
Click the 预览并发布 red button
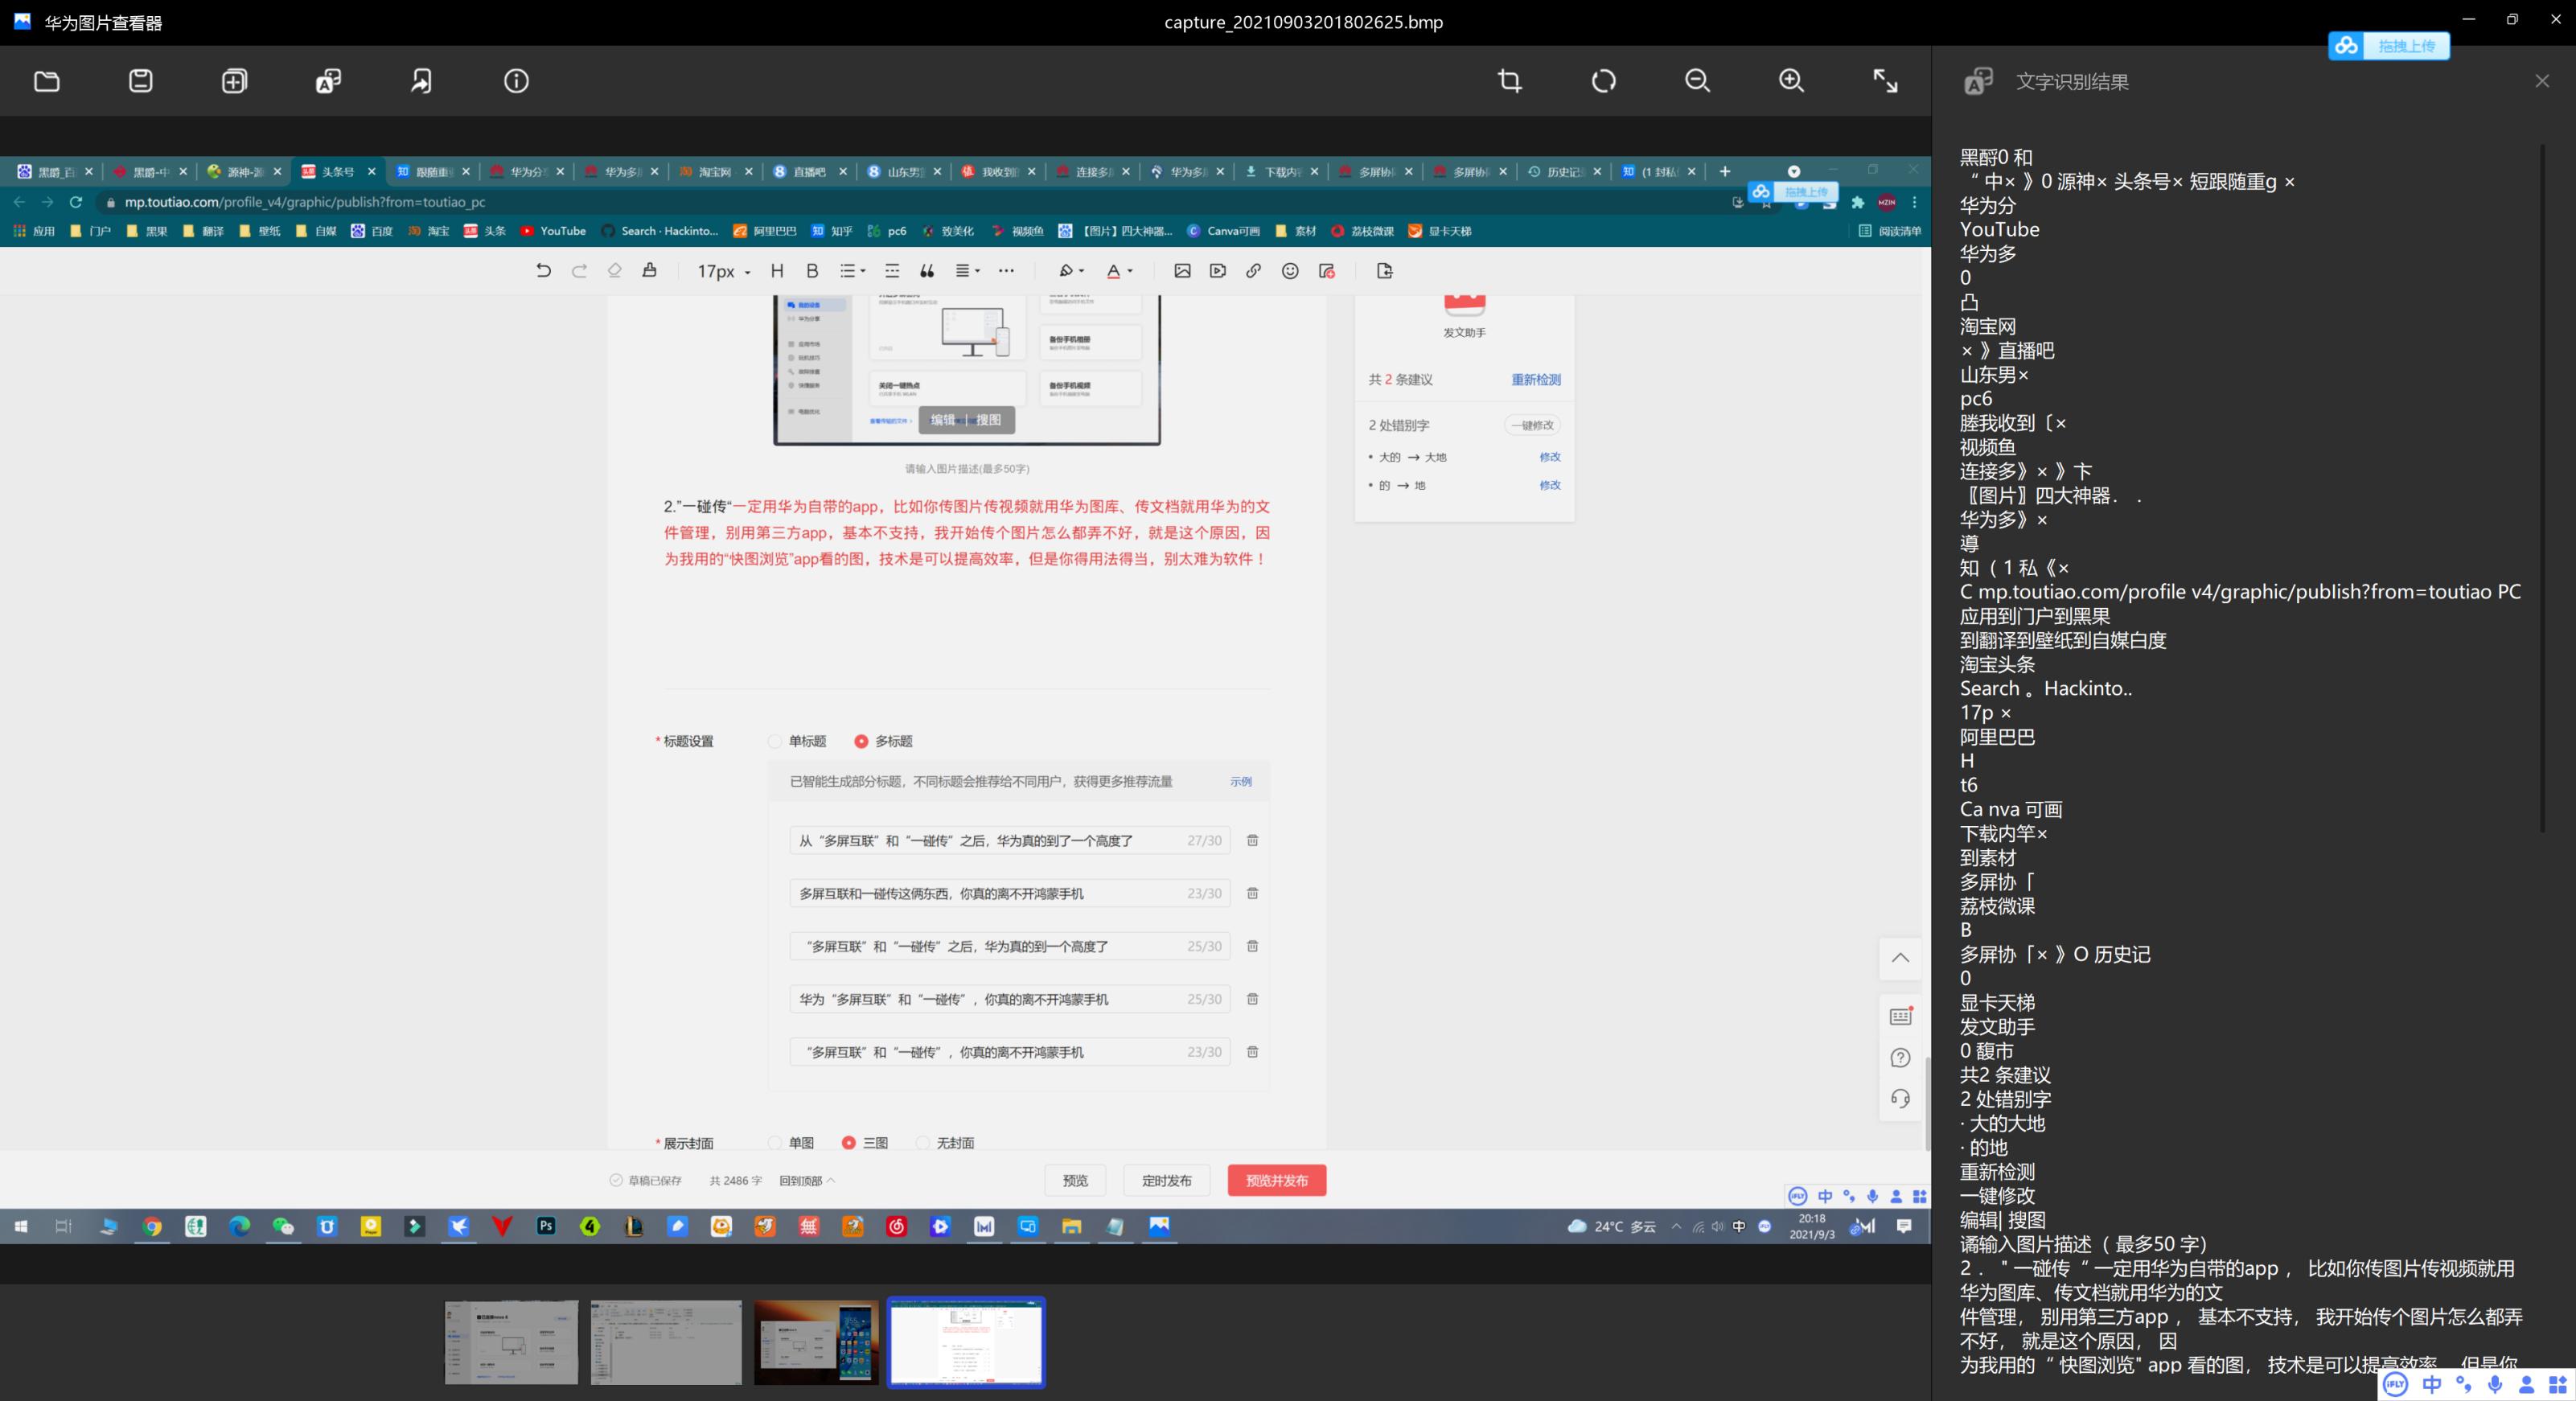pos(1276,1180)
